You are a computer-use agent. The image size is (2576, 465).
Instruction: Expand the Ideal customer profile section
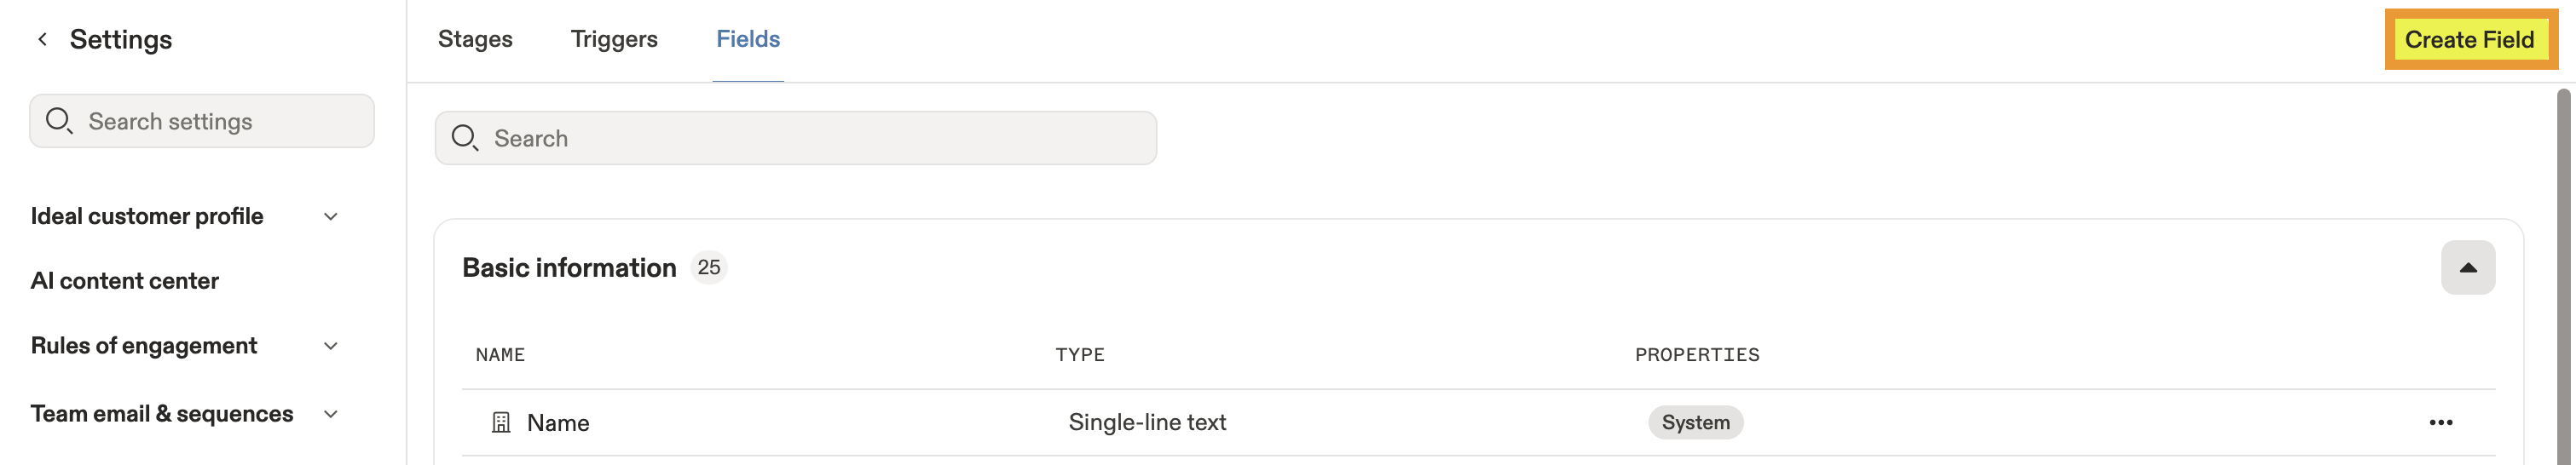(331, 217)
